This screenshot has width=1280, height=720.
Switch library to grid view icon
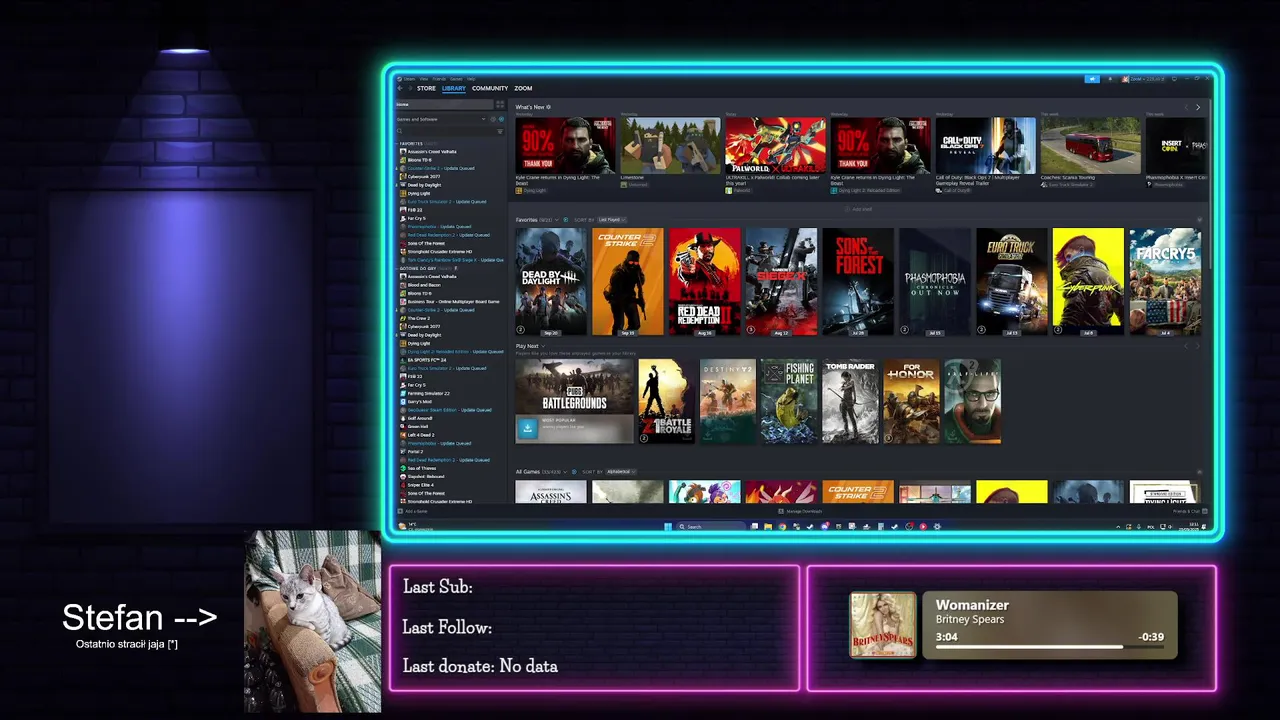tap(500, 104)
